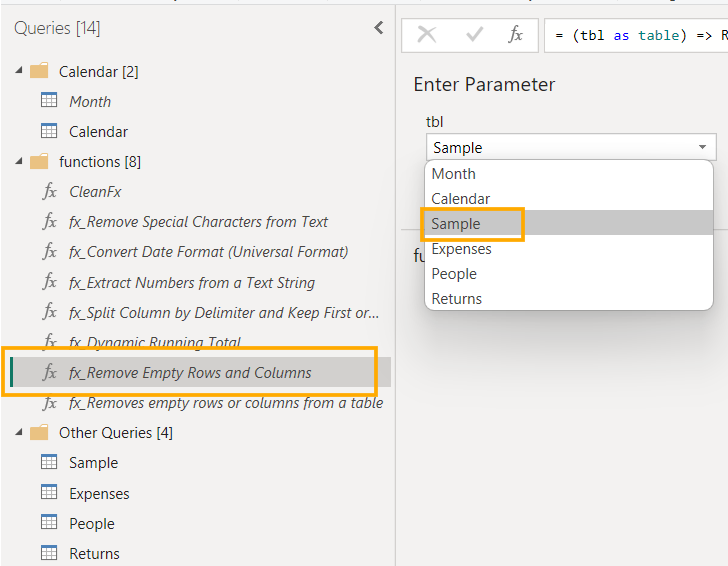Select fx_Convert Date Format (Universal Format)
The width and height of the screenshot is (728, 566).
tap(208, 252)
